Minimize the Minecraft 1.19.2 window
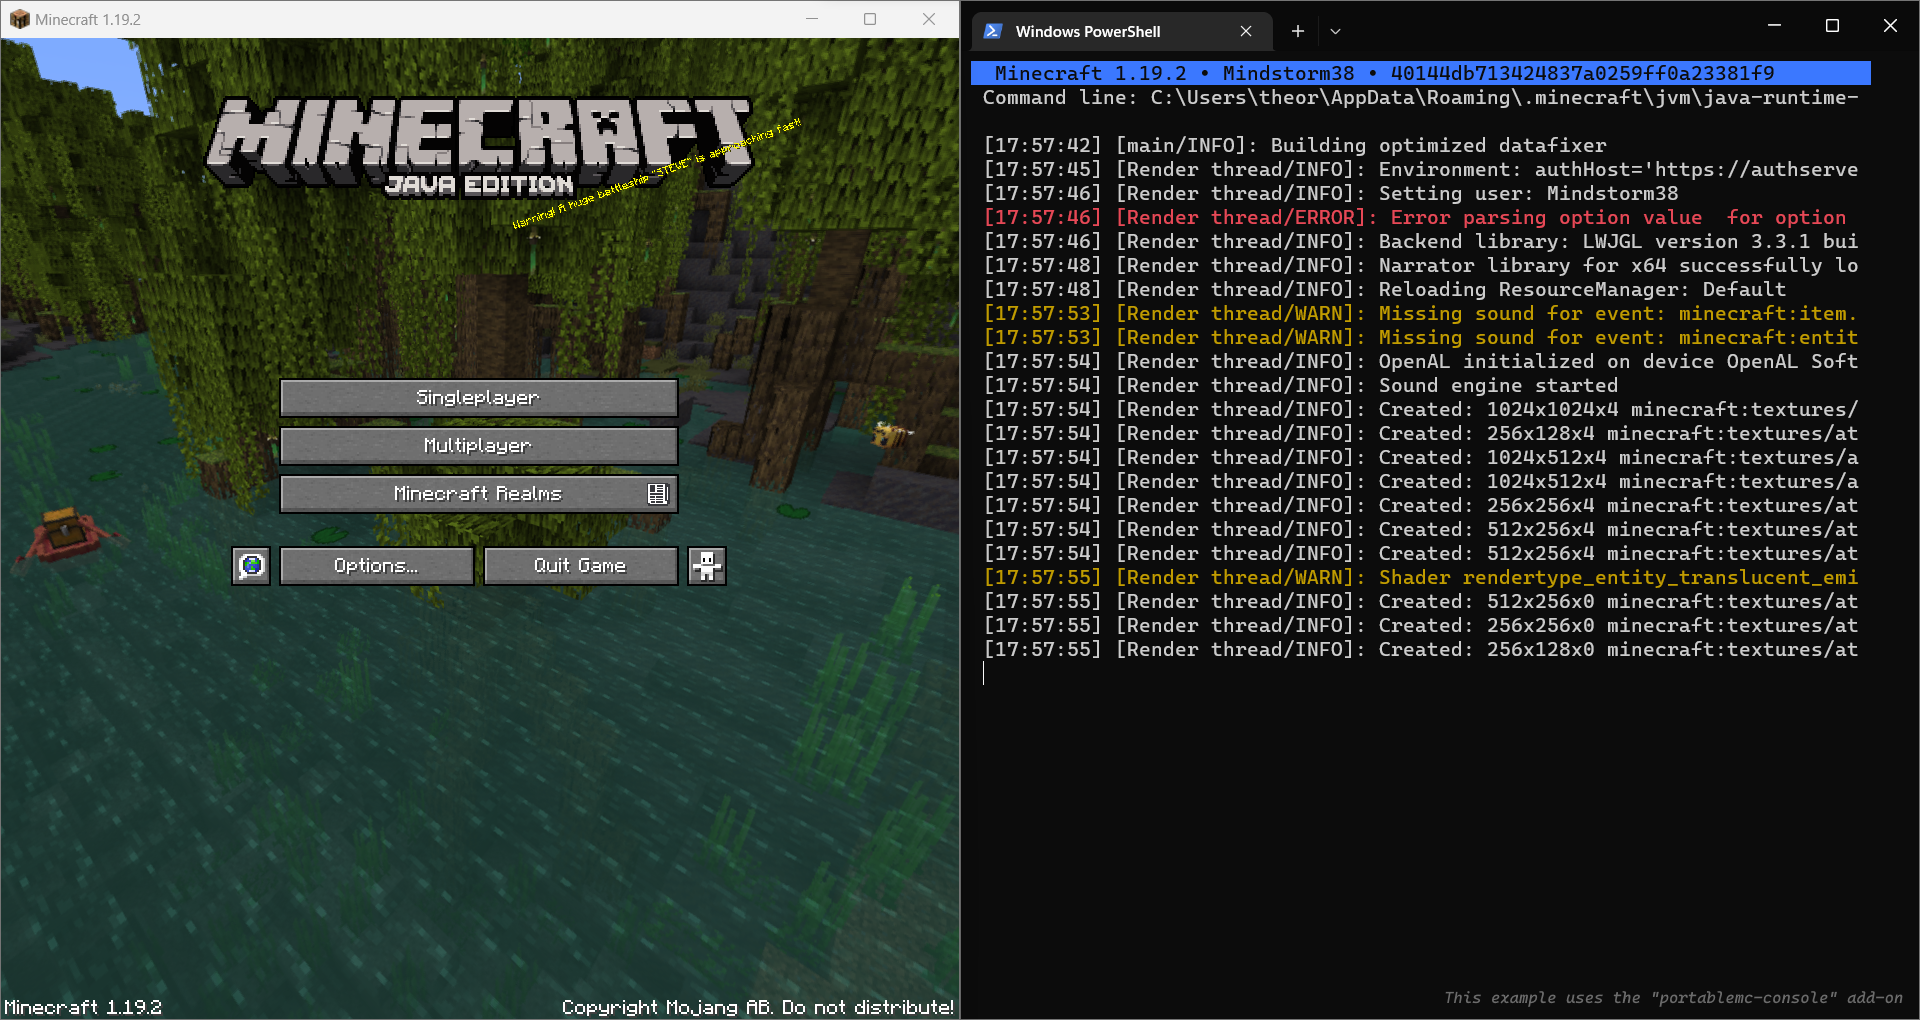Viewport: 1920px width, 1020px height. tap(812, 19)
